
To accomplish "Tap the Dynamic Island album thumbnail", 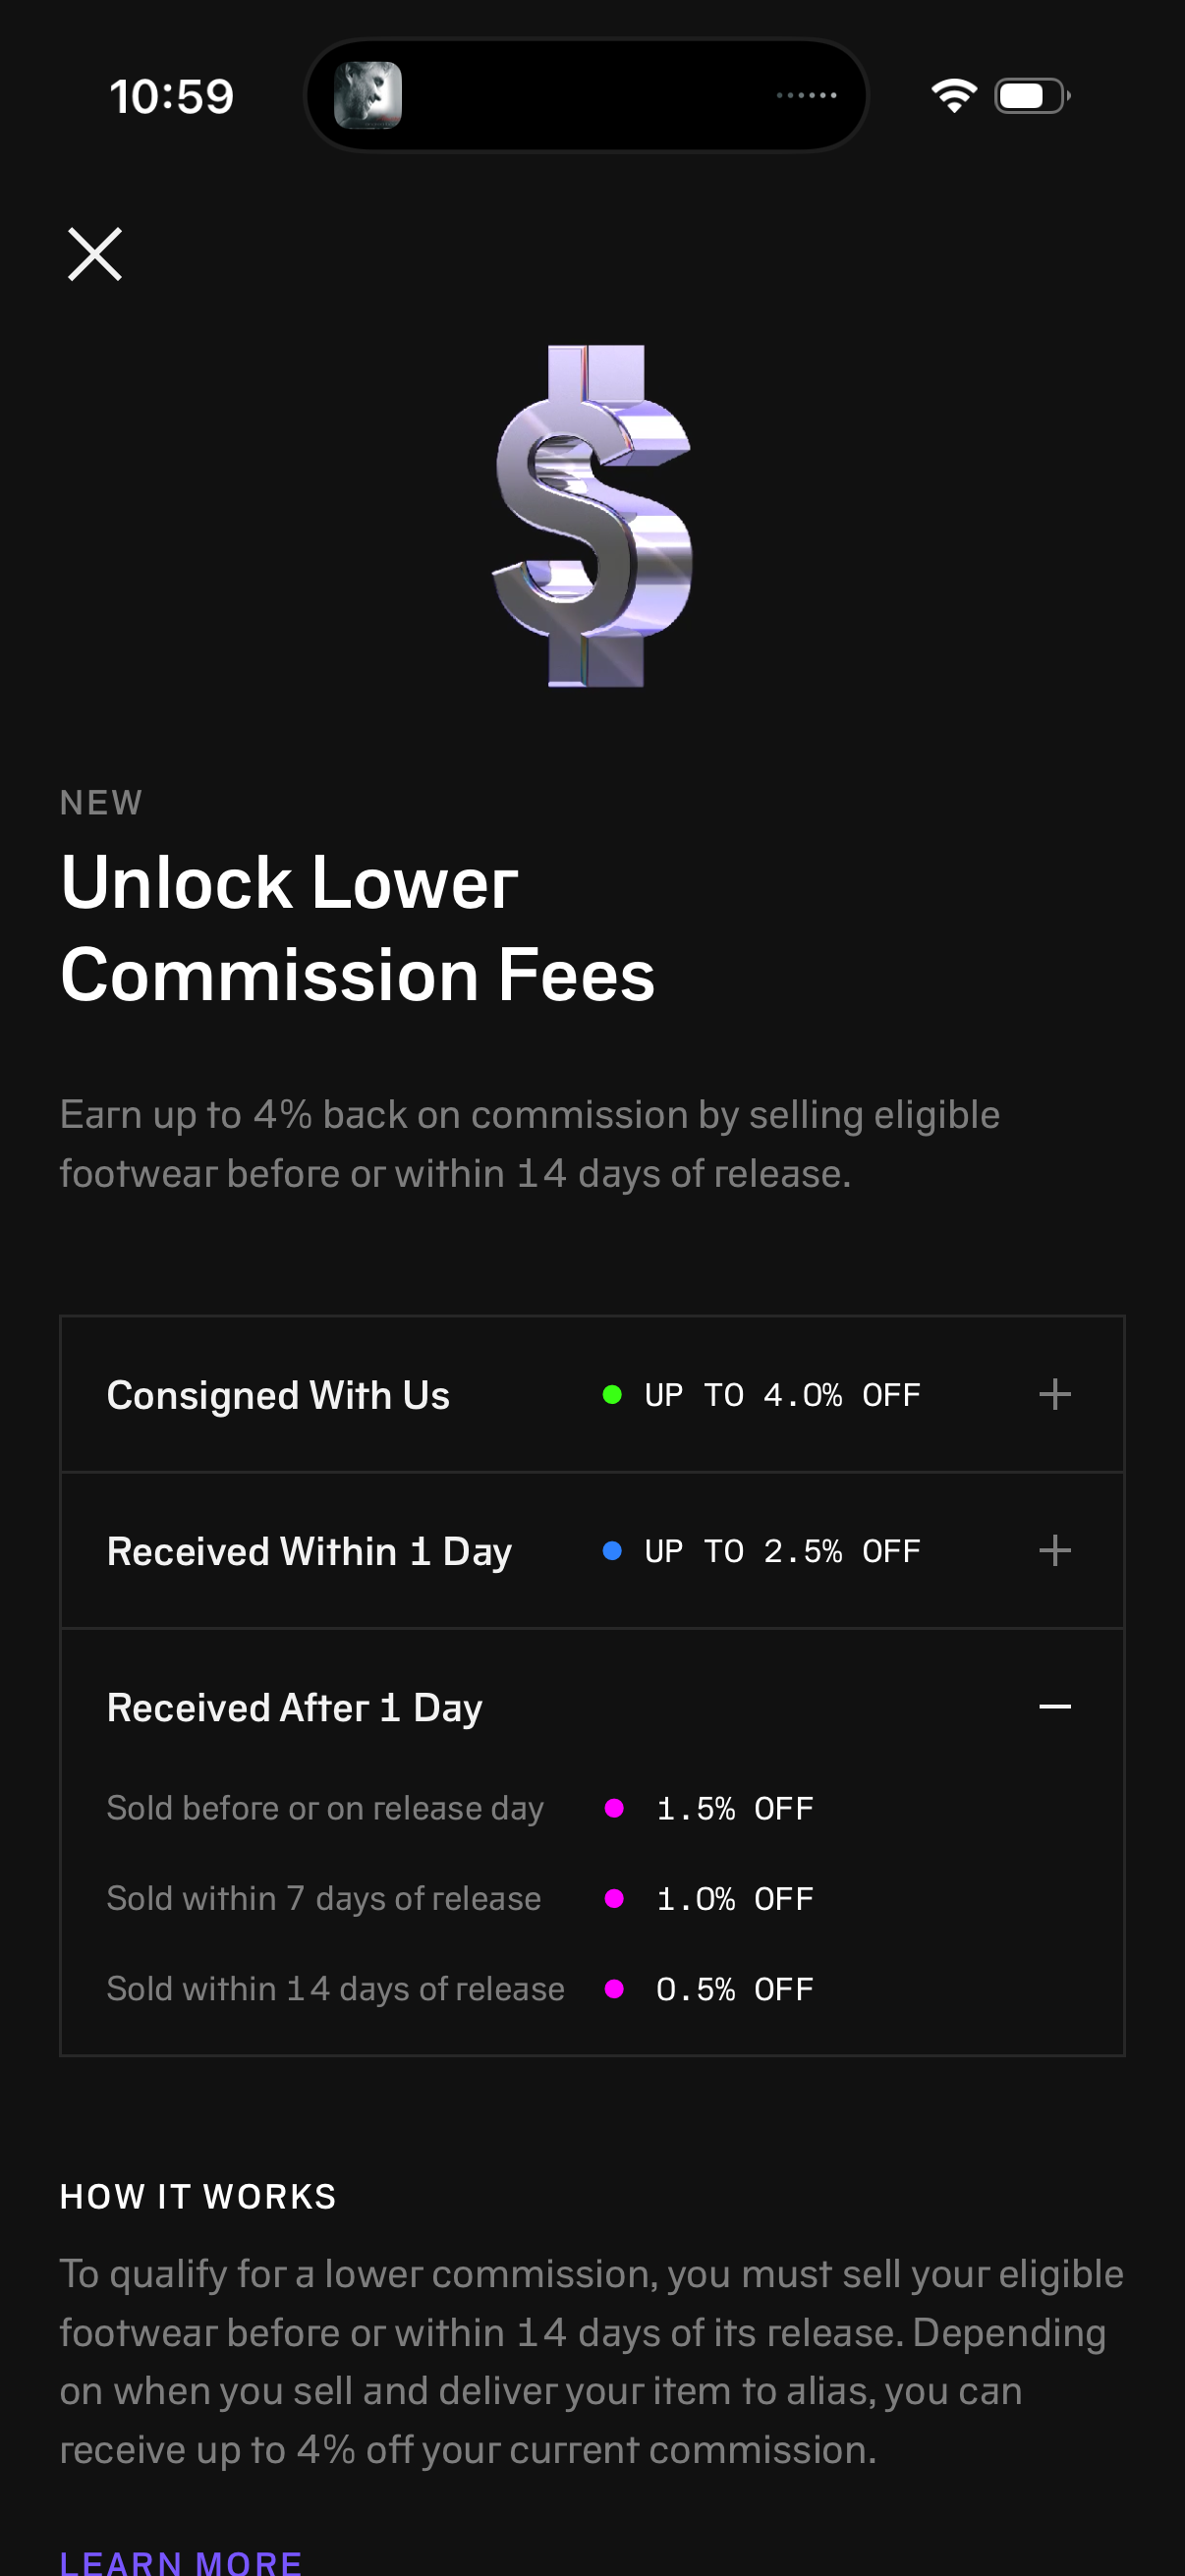I will click(x=368, y=96).
